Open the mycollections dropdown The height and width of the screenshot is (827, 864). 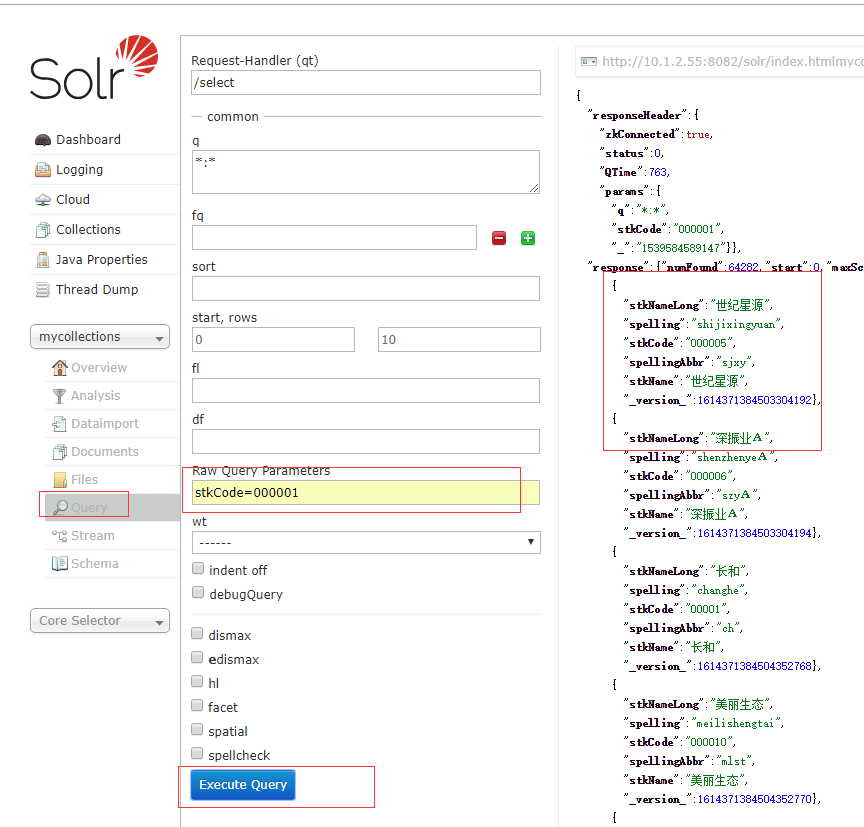point(100,338)
